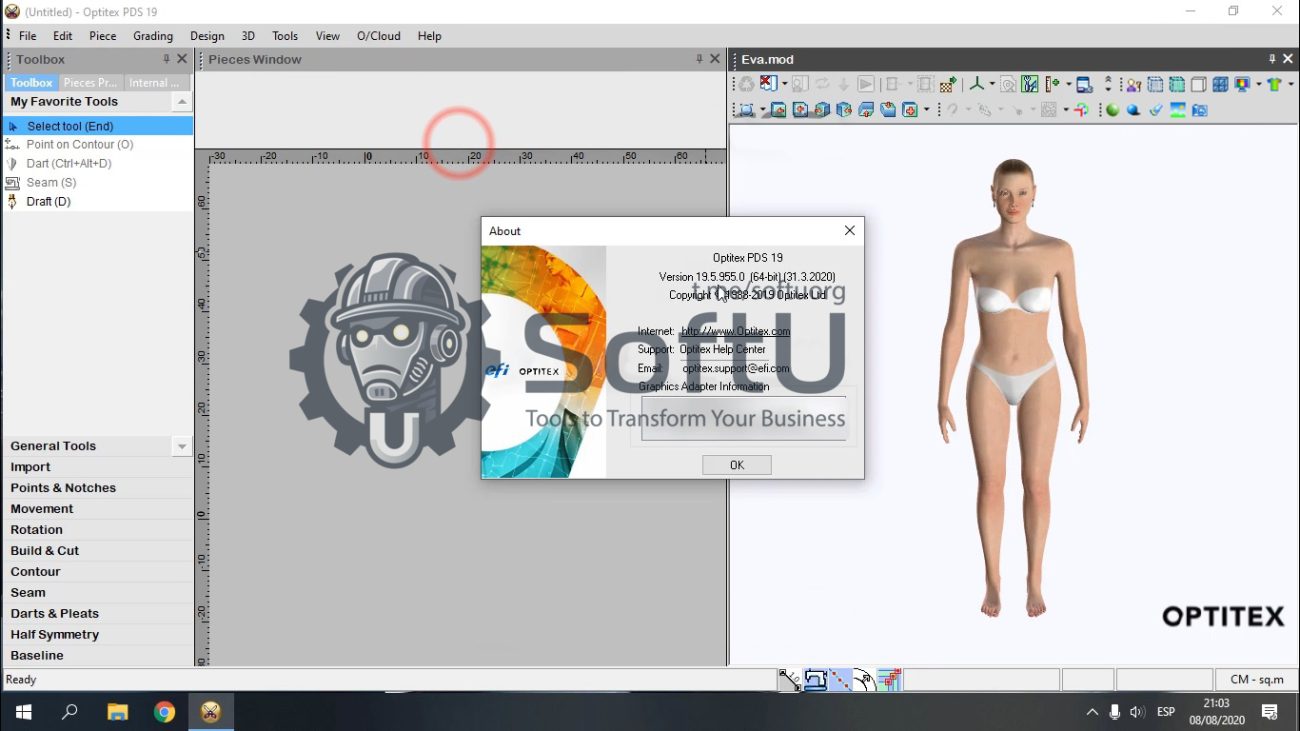Open the Rotation tools group

tap(98, 530)
